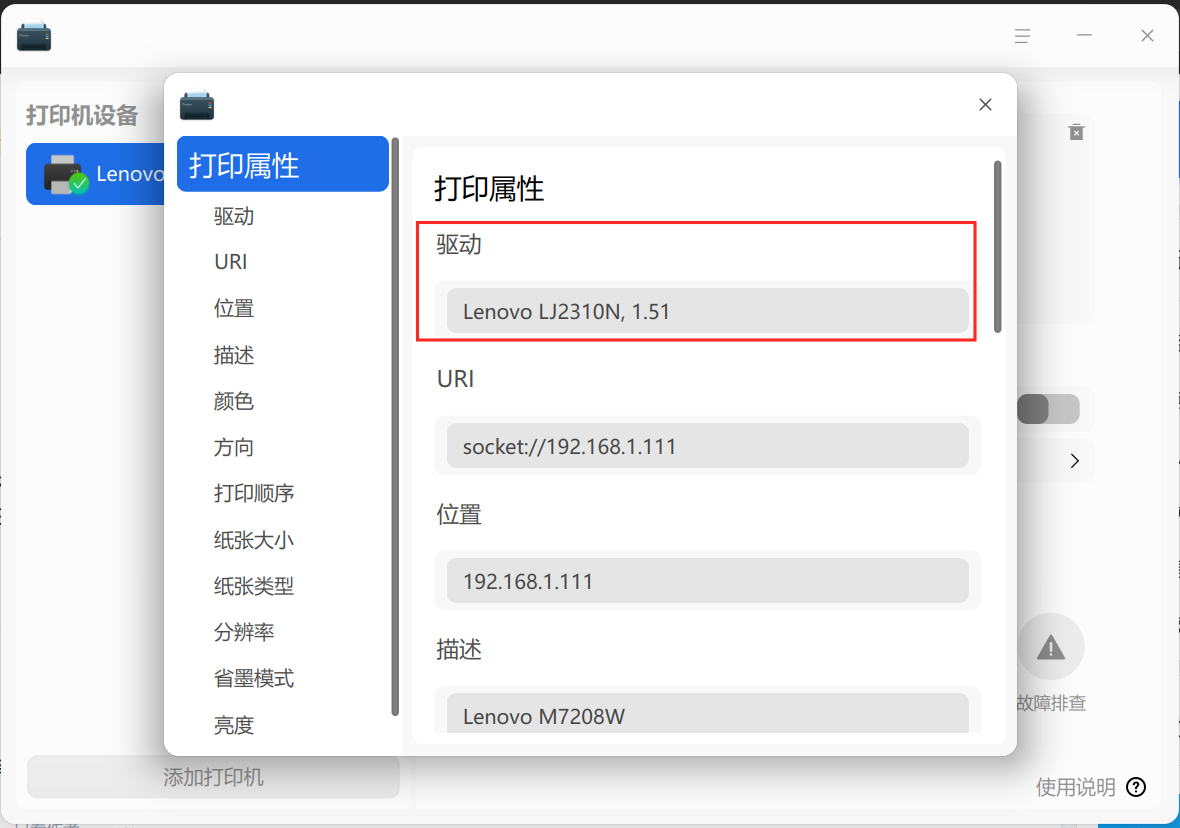The width and height of the screenshot is (1180, 828).
Task: Jump to 方向 in the sidebar
Action: (234, 448)
